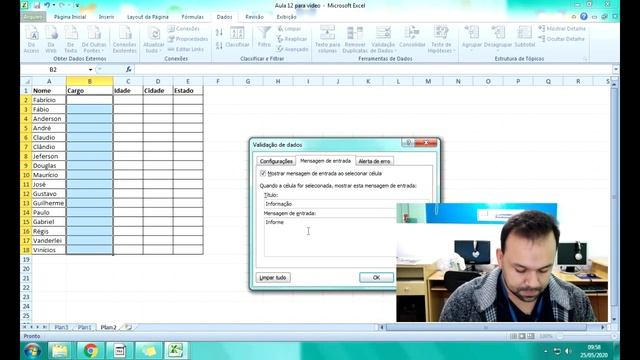The height and width of the screenshot is (360, 640).
Task: Open the Excel help question mark icon
Action: pyautogui.click(x=584, y=16)
